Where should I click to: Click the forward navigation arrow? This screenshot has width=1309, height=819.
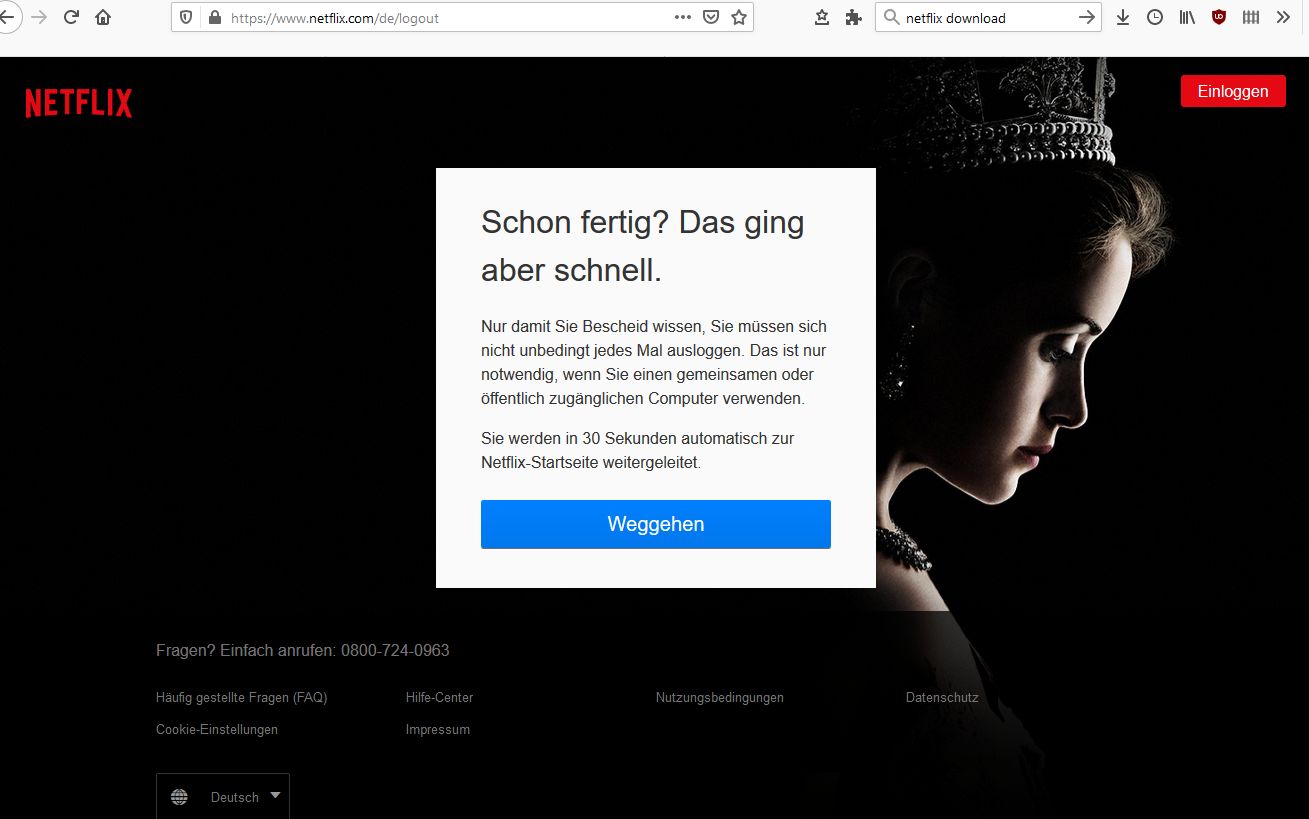tap(40, 17)
